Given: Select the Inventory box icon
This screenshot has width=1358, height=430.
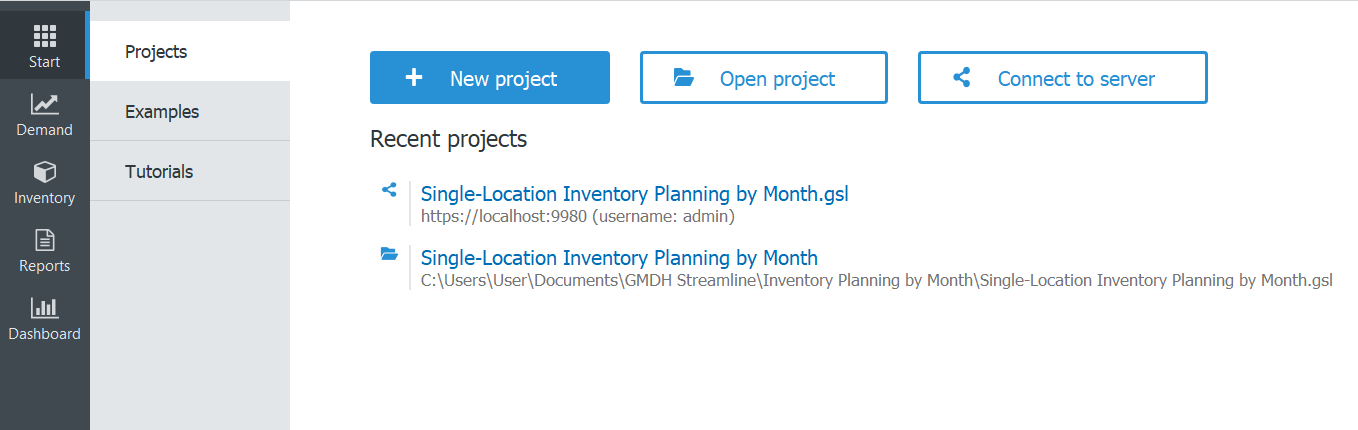Looking at the screenshot, I should [x=45, y=172].
